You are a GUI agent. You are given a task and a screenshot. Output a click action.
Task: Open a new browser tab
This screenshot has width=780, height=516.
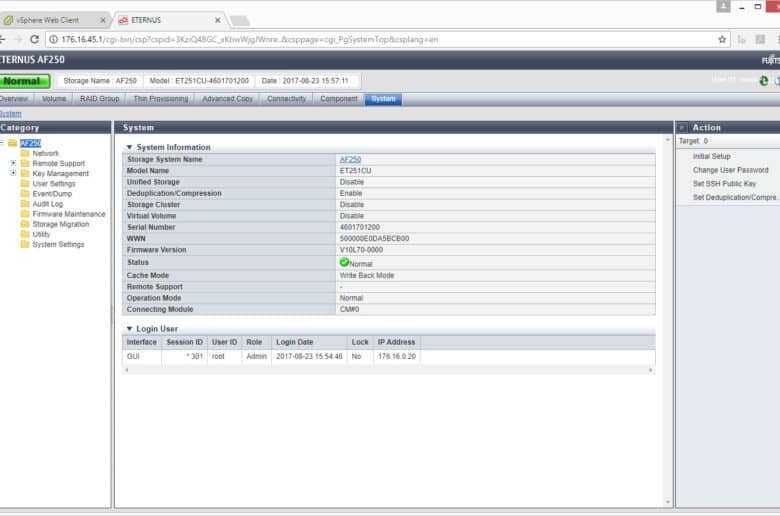coord(239,20)
